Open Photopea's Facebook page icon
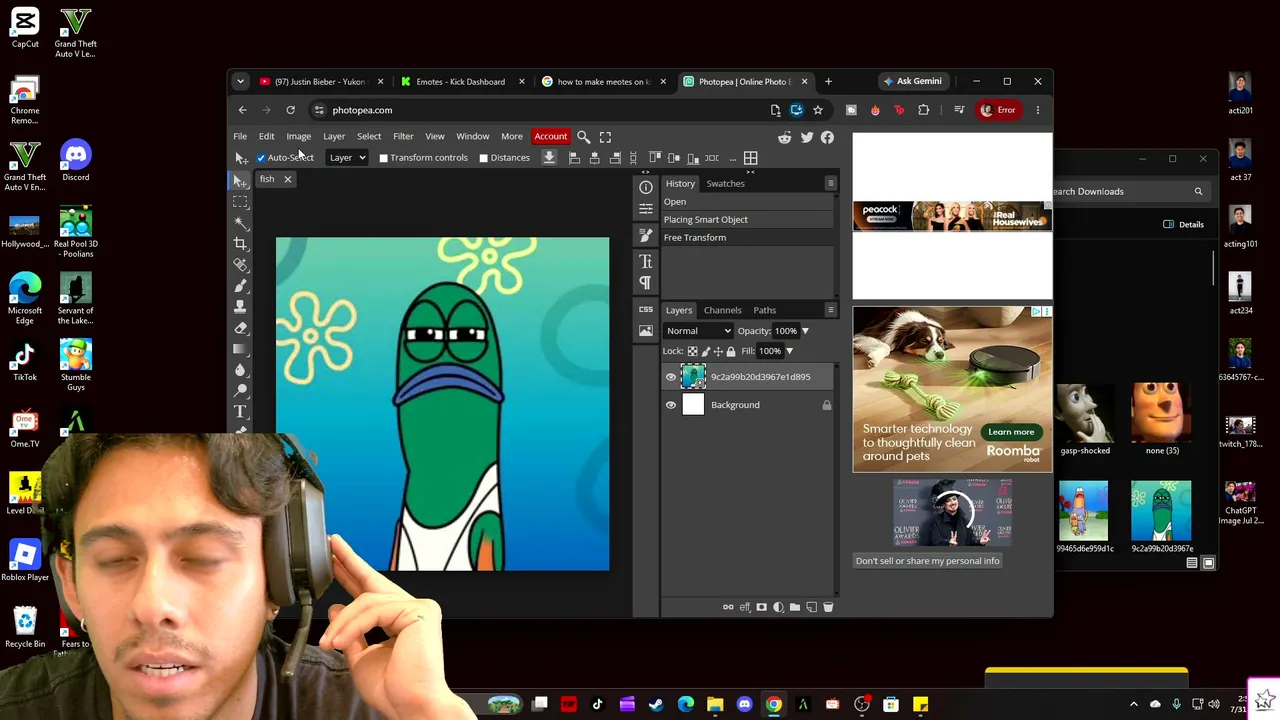 [x=827, y=137]
